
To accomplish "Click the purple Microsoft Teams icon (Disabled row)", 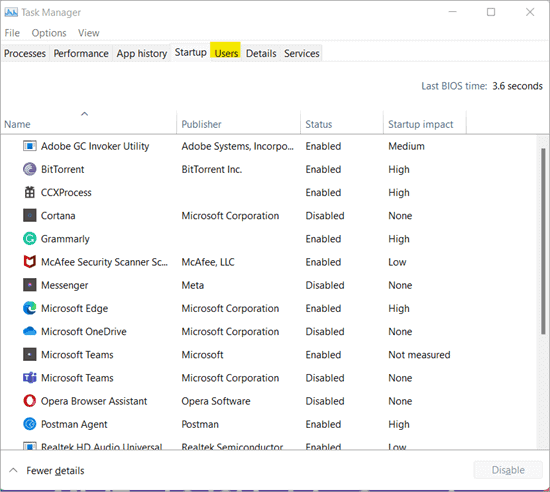I will 29,377.
